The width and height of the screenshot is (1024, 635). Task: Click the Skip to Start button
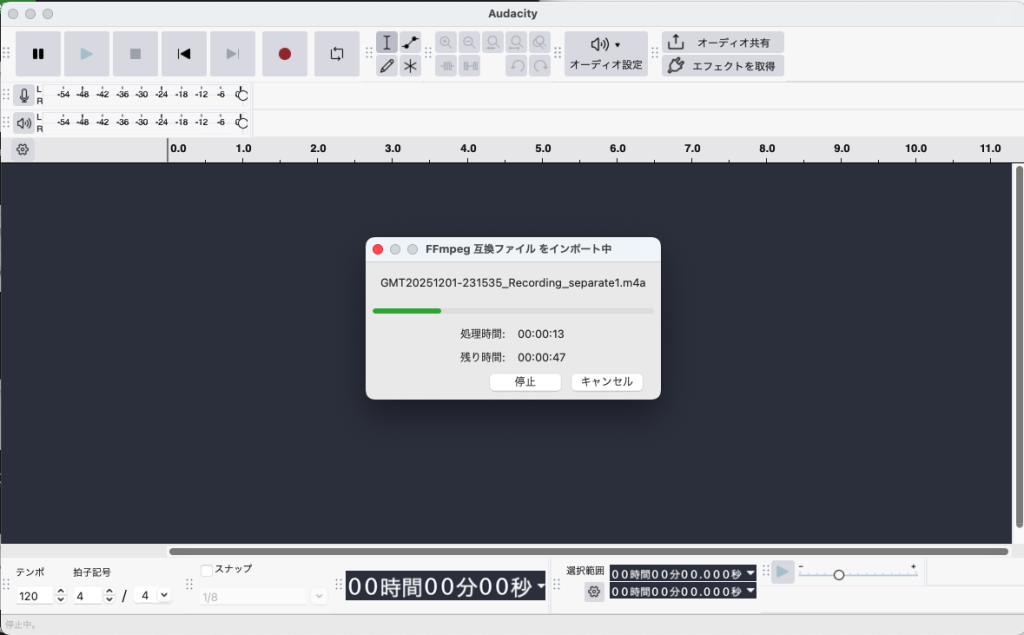(x=184, y=53)
